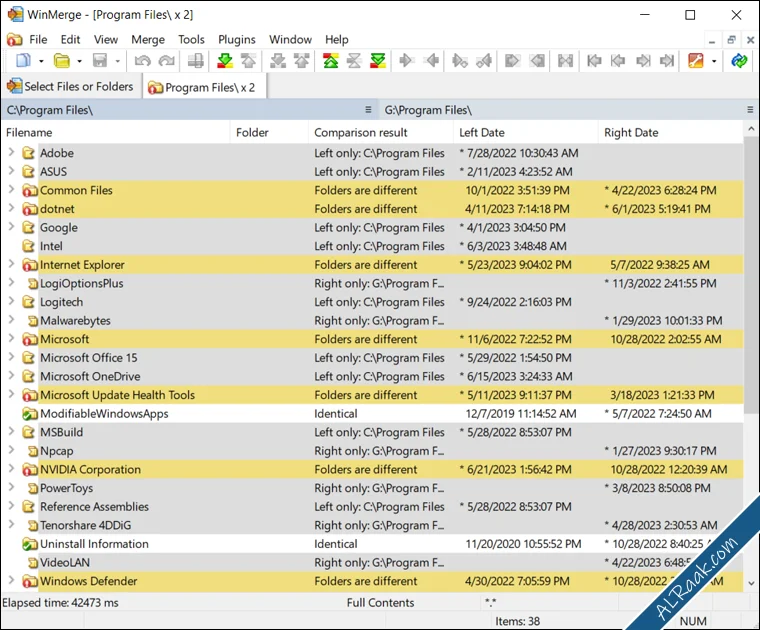Click Copy Right and Advance icon
The width and height of the screenshot is (760, 630).
click(x=459, y=61)
